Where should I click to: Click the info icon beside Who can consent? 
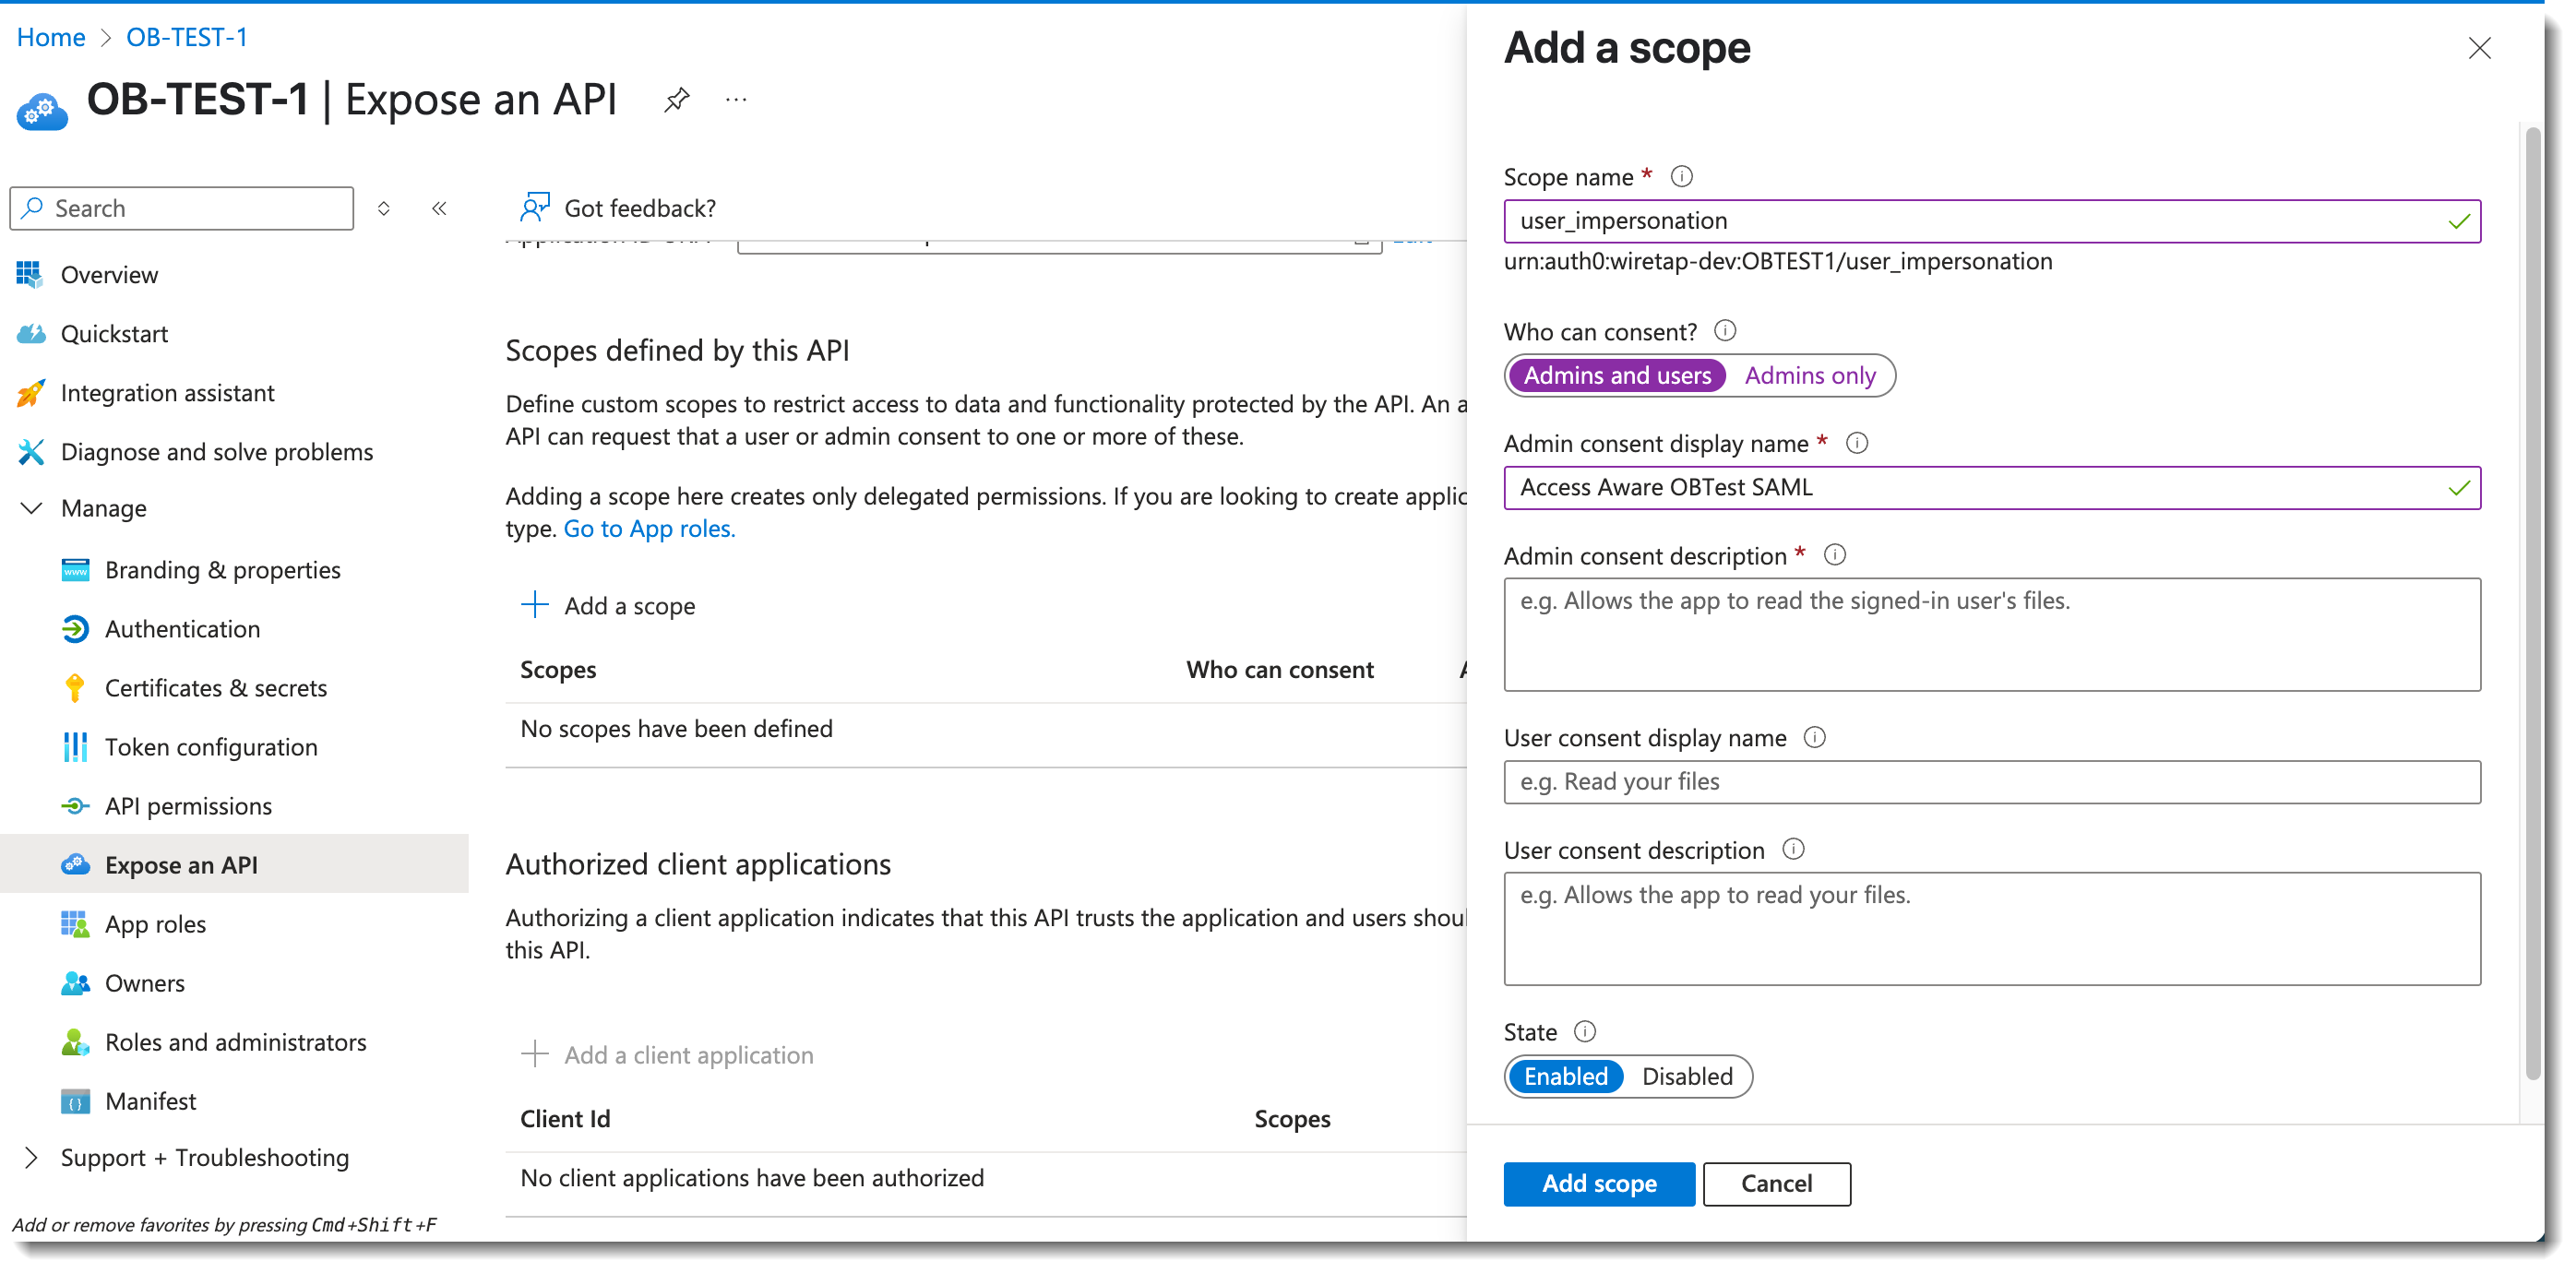coord(1725,330)
